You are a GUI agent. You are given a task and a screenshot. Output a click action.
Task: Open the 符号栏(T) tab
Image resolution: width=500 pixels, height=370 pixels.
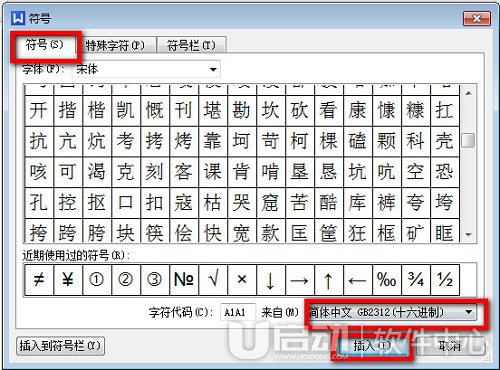point(191,45)
